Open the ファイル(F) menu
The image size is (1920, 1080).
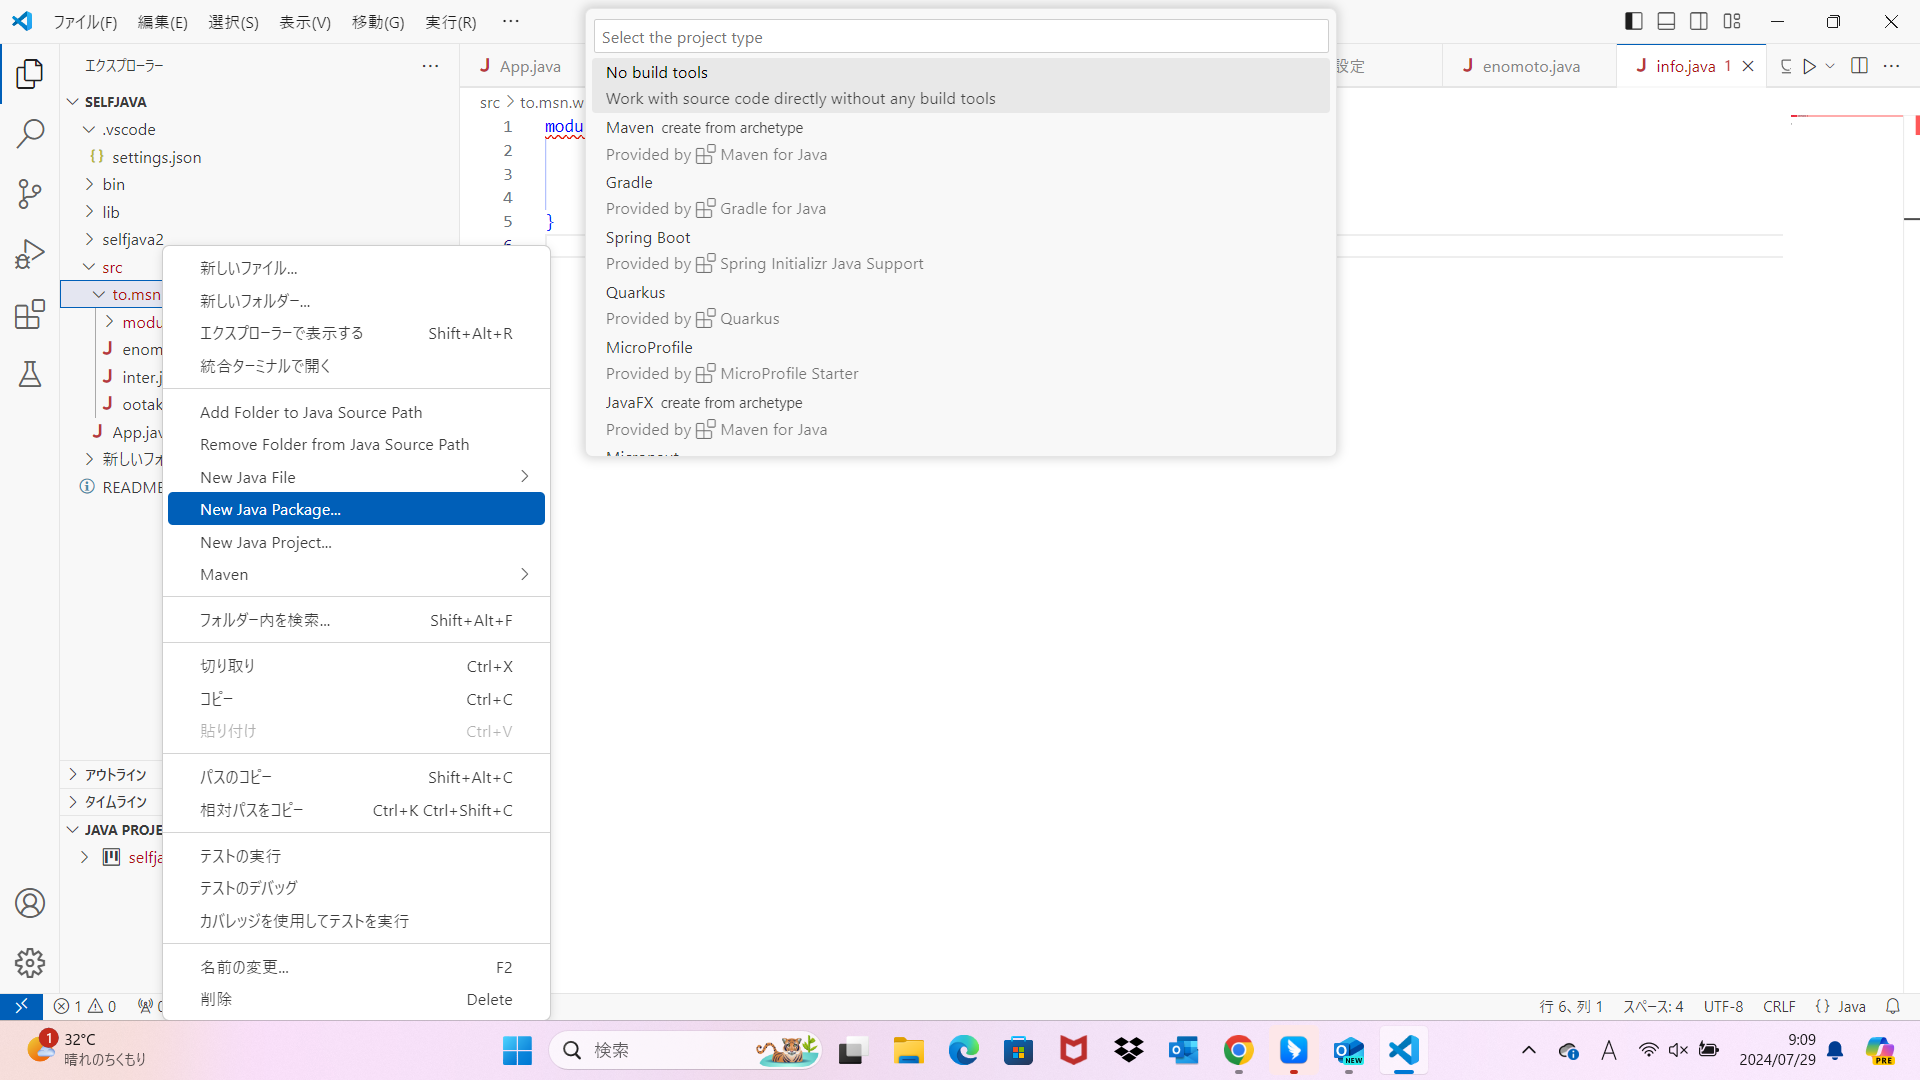(x=85, y=21)
